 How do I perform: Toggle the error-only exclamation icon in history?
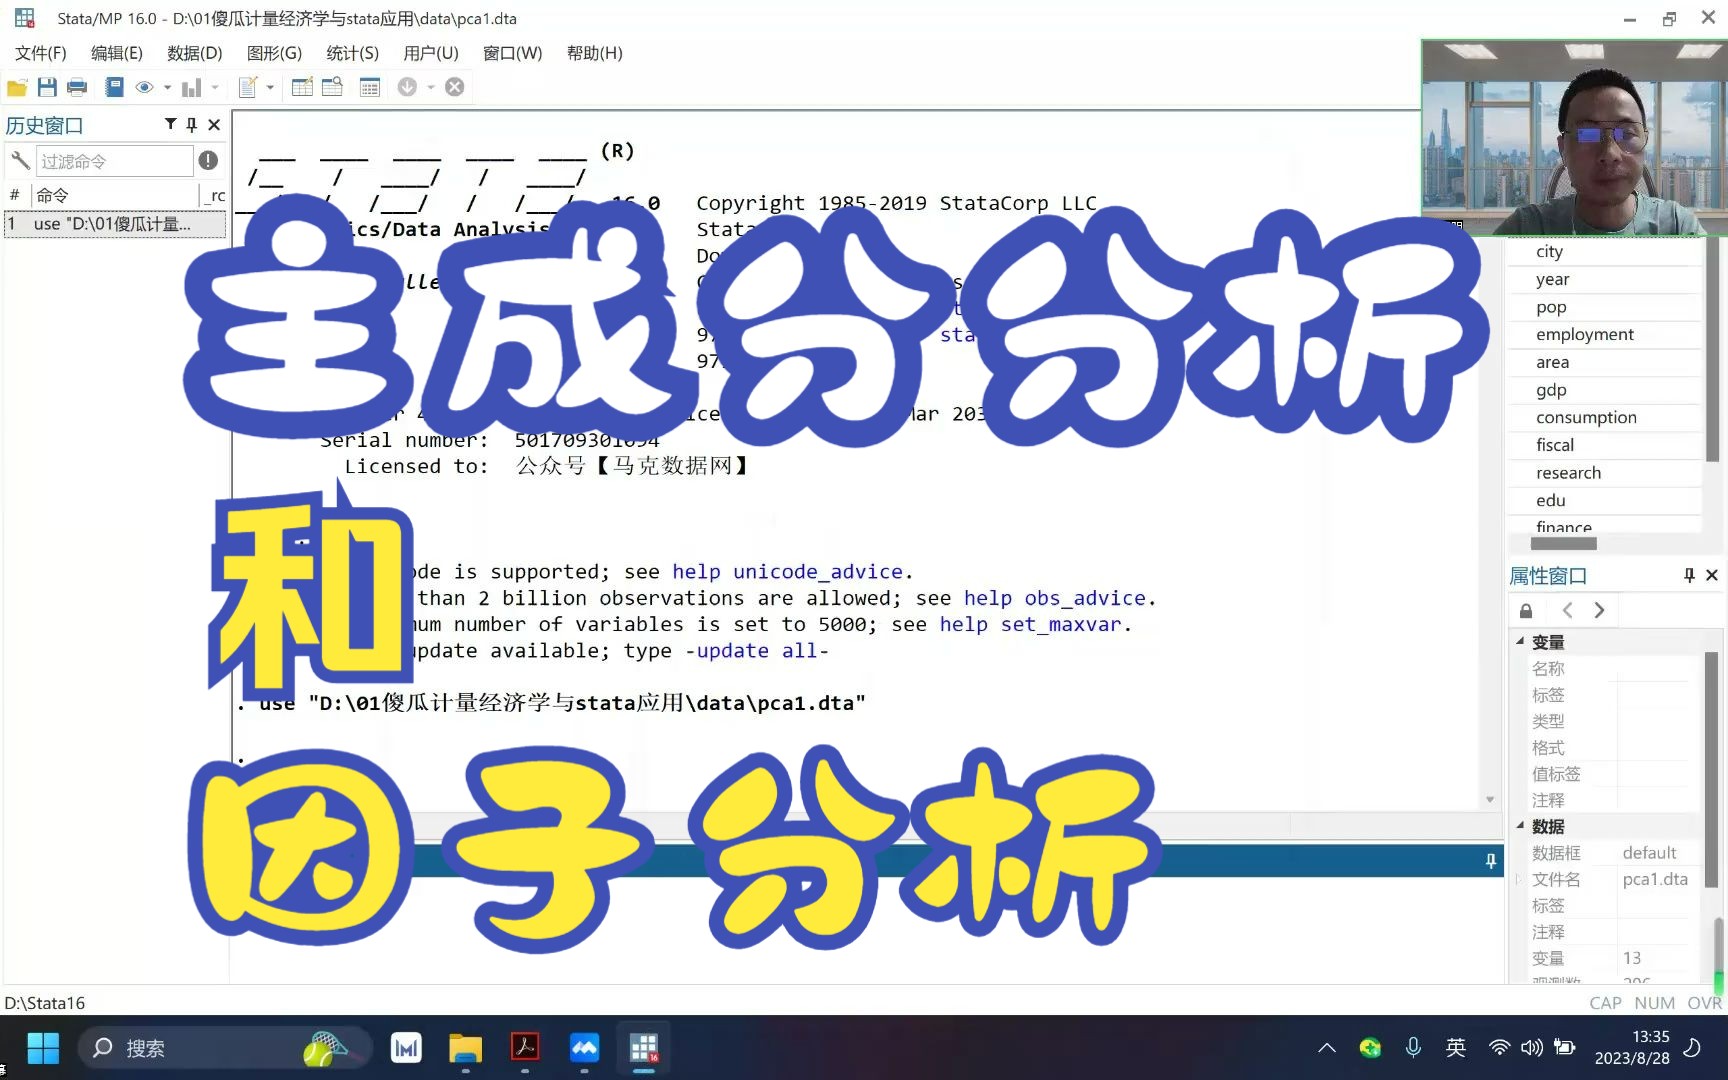208,160
